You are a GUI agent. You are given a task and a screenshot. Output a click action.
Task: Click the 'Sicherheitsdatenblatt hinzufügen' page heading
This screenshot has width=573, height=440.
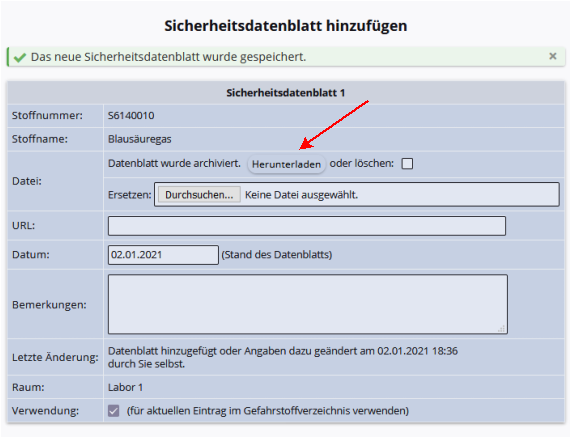pos(286,26)
